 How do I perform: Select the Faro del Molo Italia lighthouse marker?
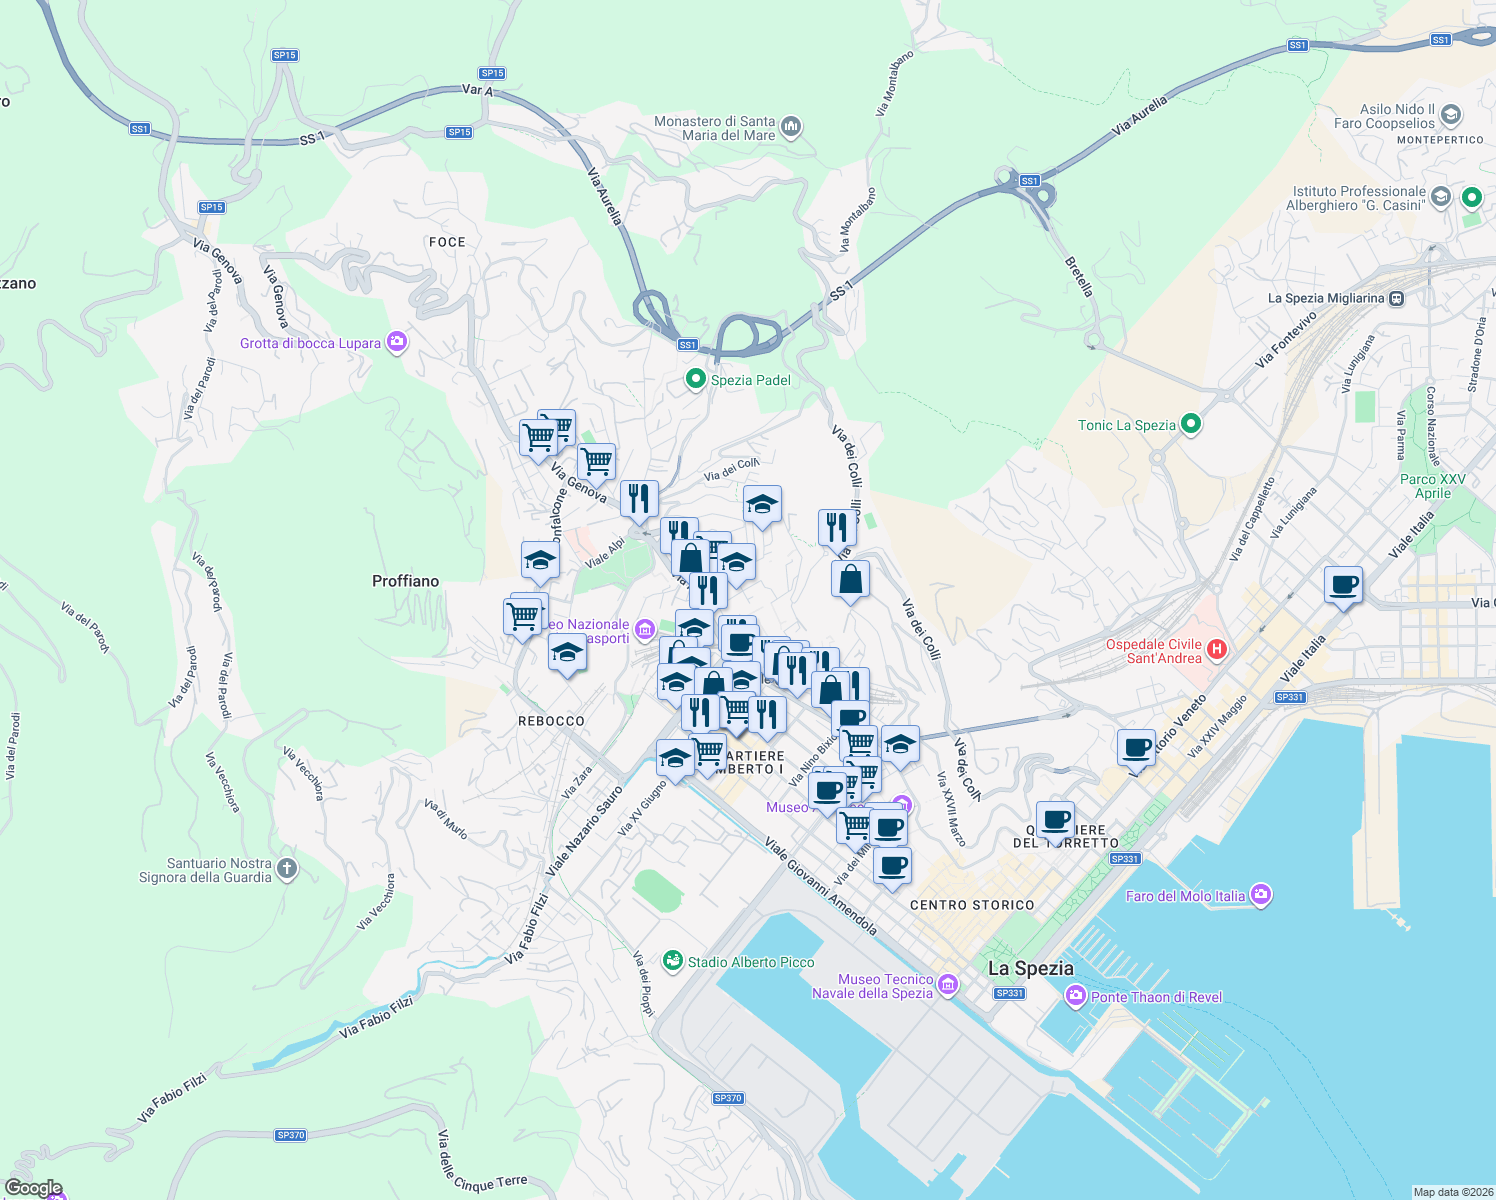(x=1261, y=895)
